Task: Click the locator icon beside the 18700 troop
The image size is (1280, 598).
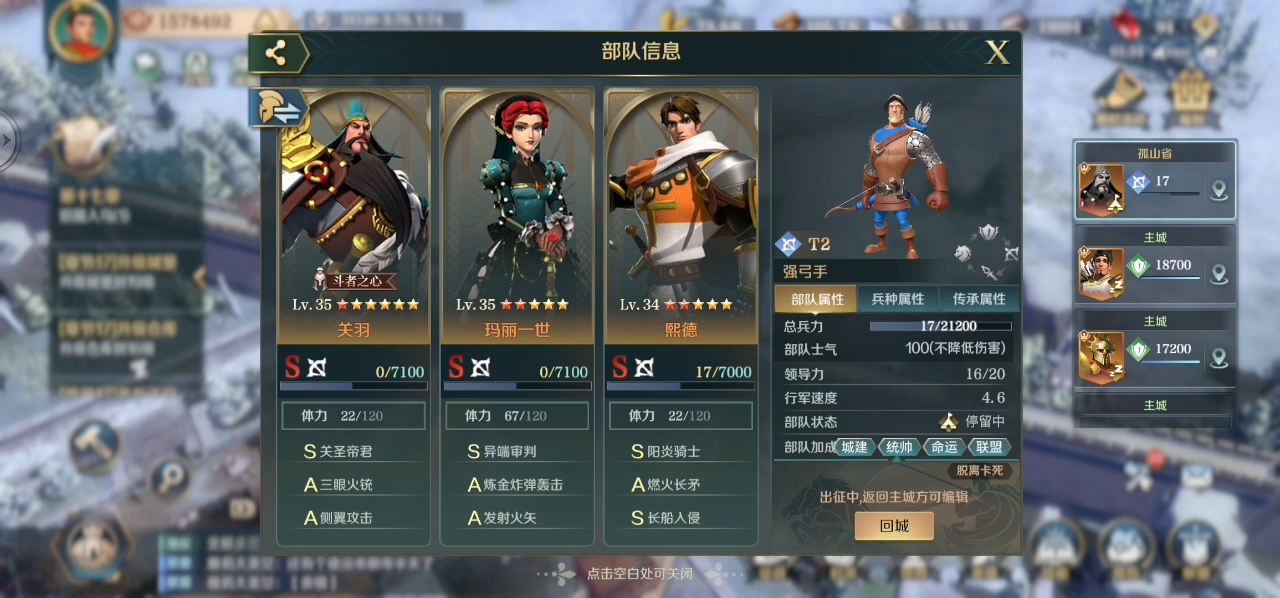Action: 1218,274
